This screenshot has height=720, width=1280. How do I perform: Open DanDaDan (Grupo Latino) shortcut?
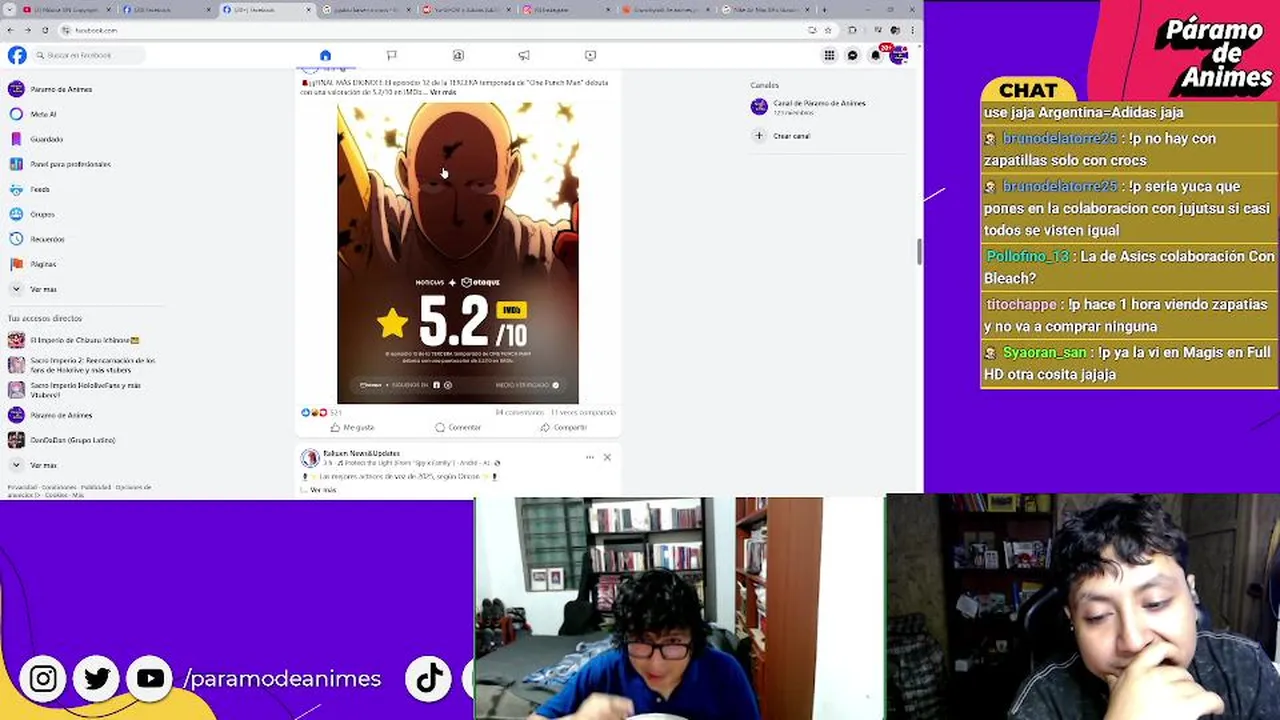(62, 440)
